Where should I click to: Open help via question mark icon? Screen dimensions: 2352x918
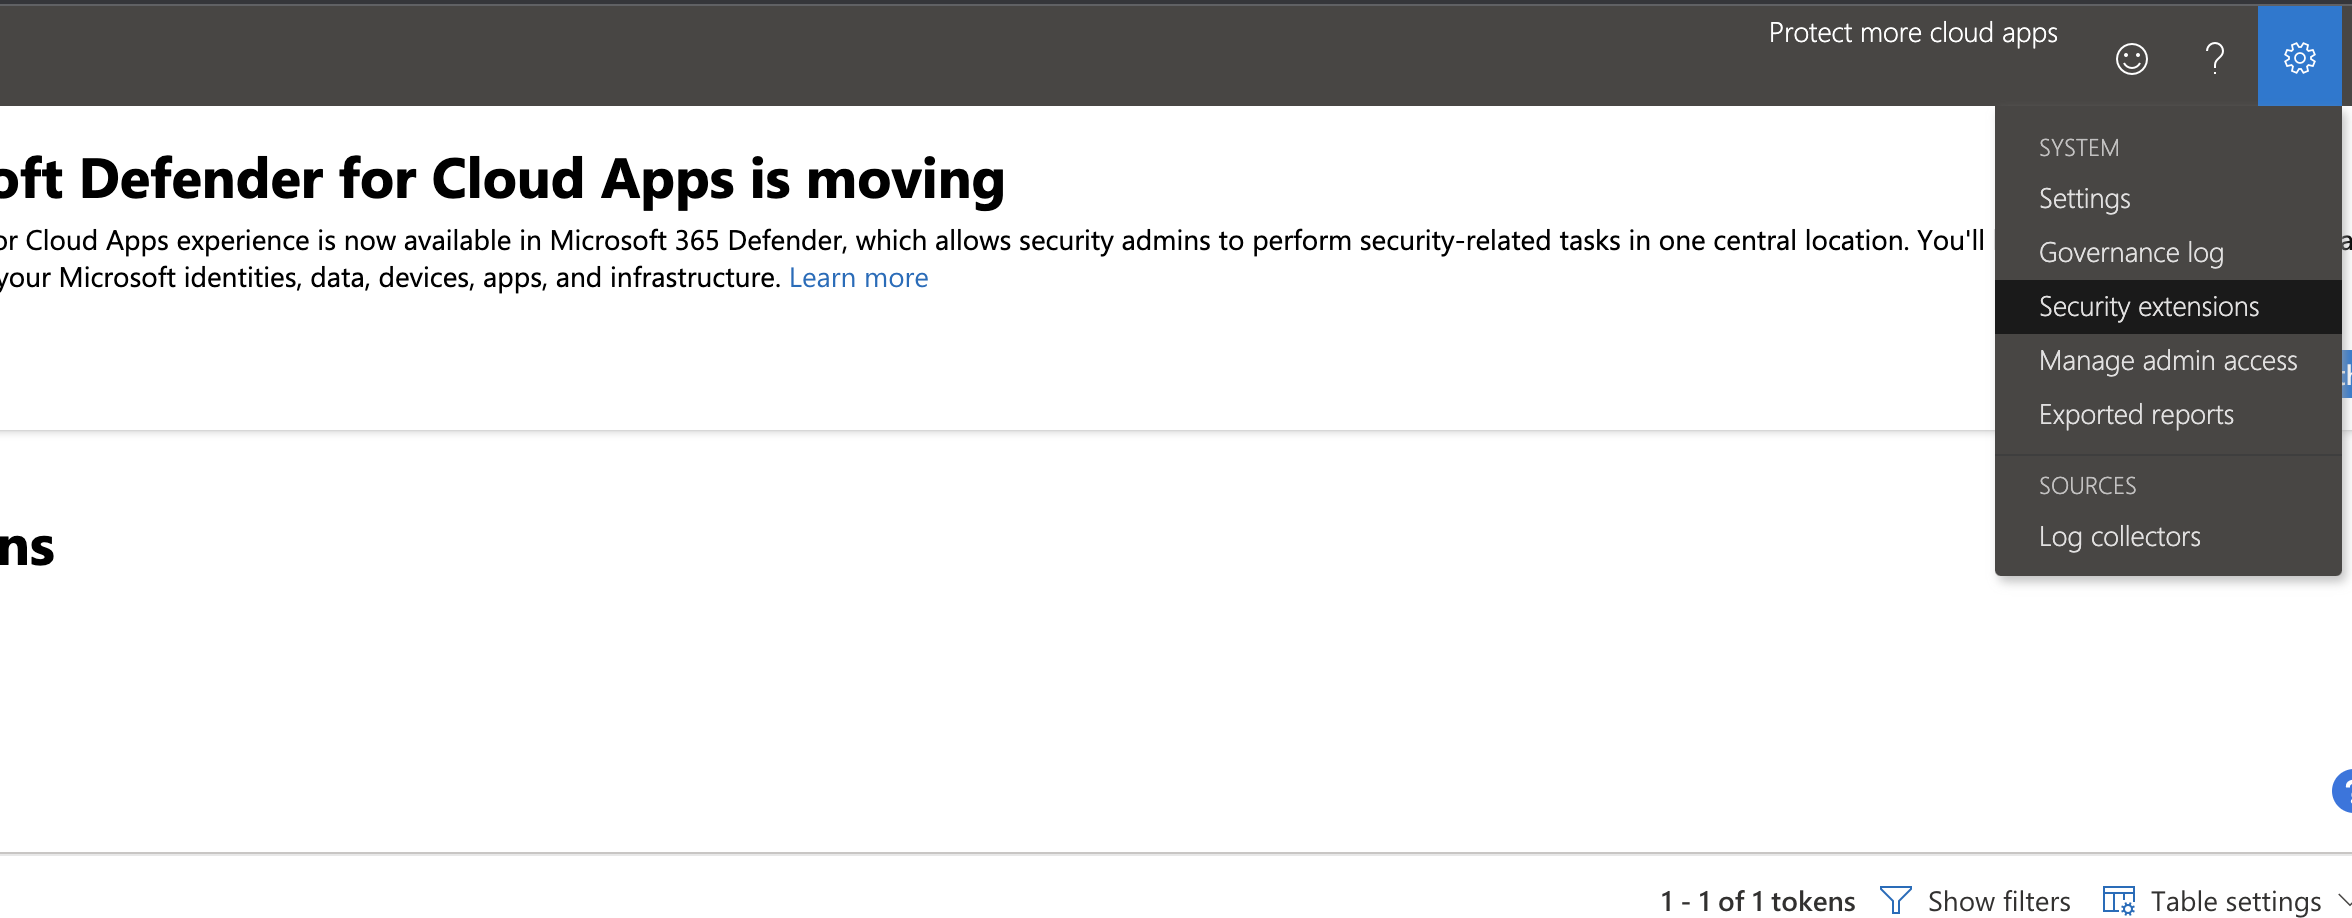[2215, 59]
